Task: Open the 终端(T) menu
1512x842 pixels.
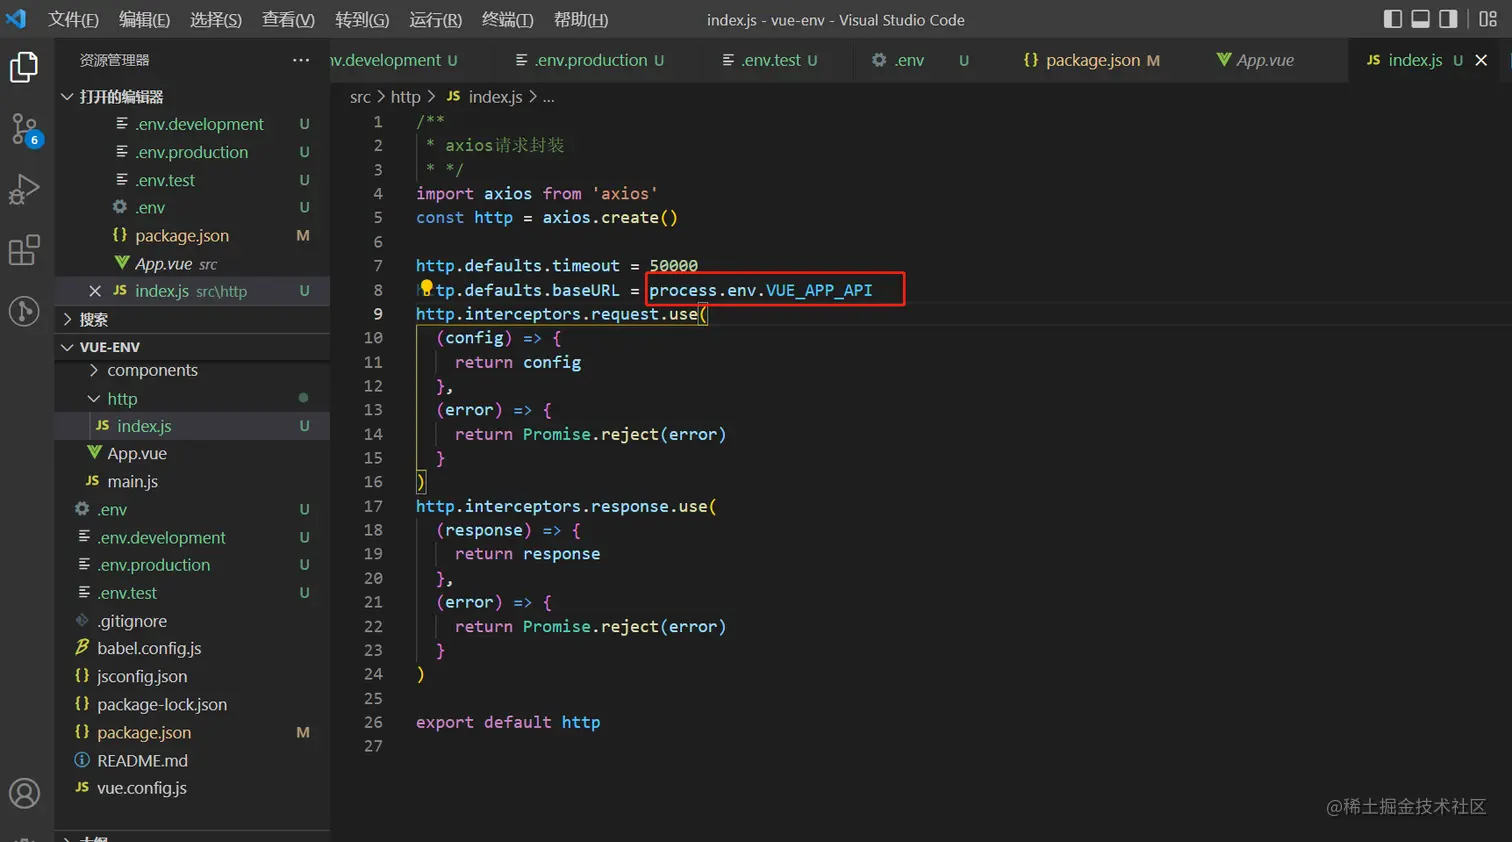Action: [x=507, y=19]
